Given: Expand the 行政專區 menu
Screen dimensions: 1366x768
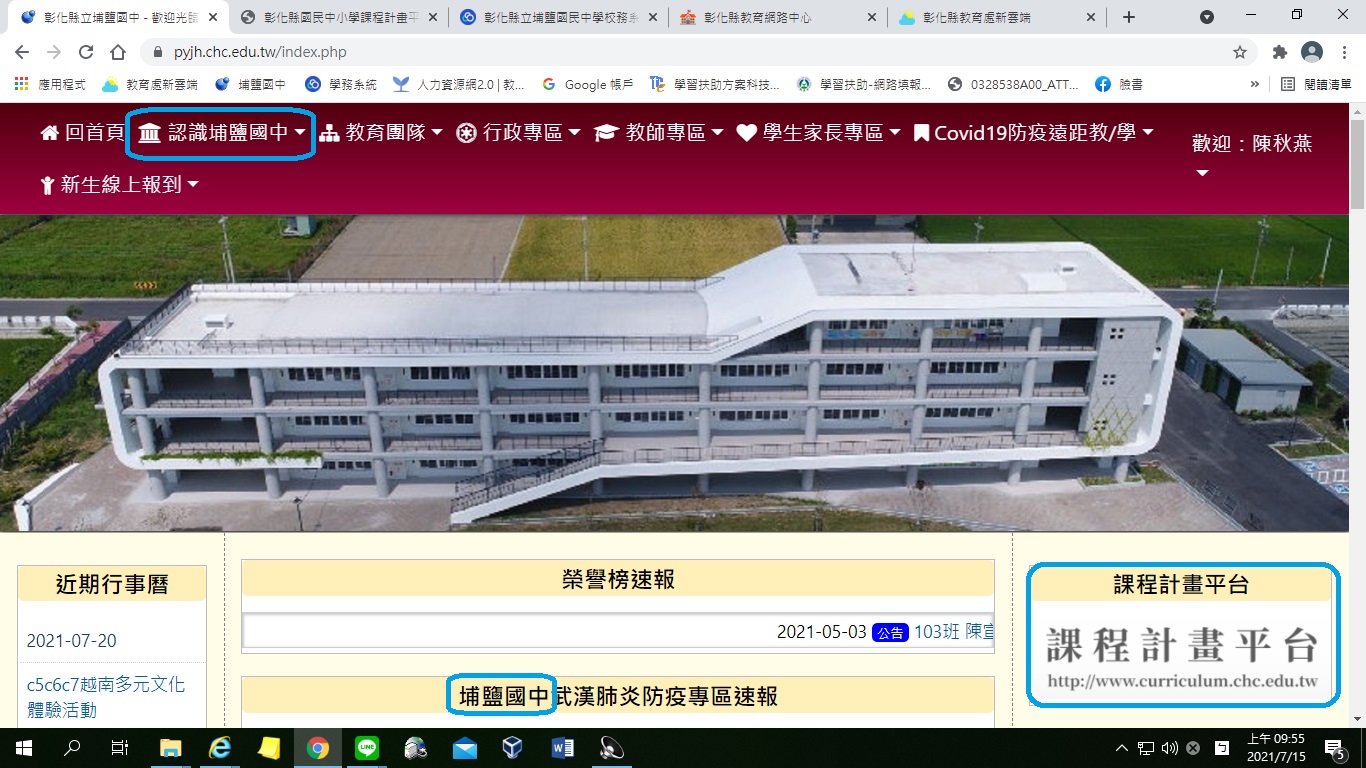Looking at the screenshot, I should (518, 132).
